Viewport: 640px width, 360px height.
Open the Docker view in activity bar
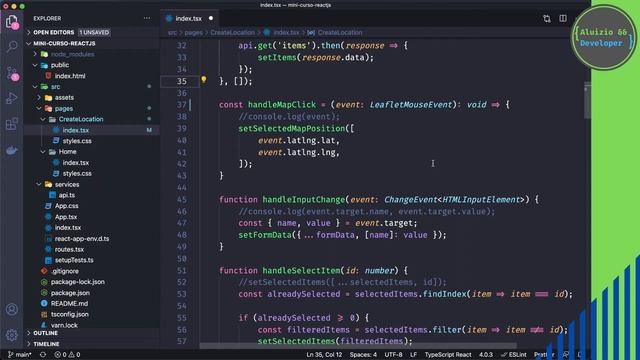[12, 150]
